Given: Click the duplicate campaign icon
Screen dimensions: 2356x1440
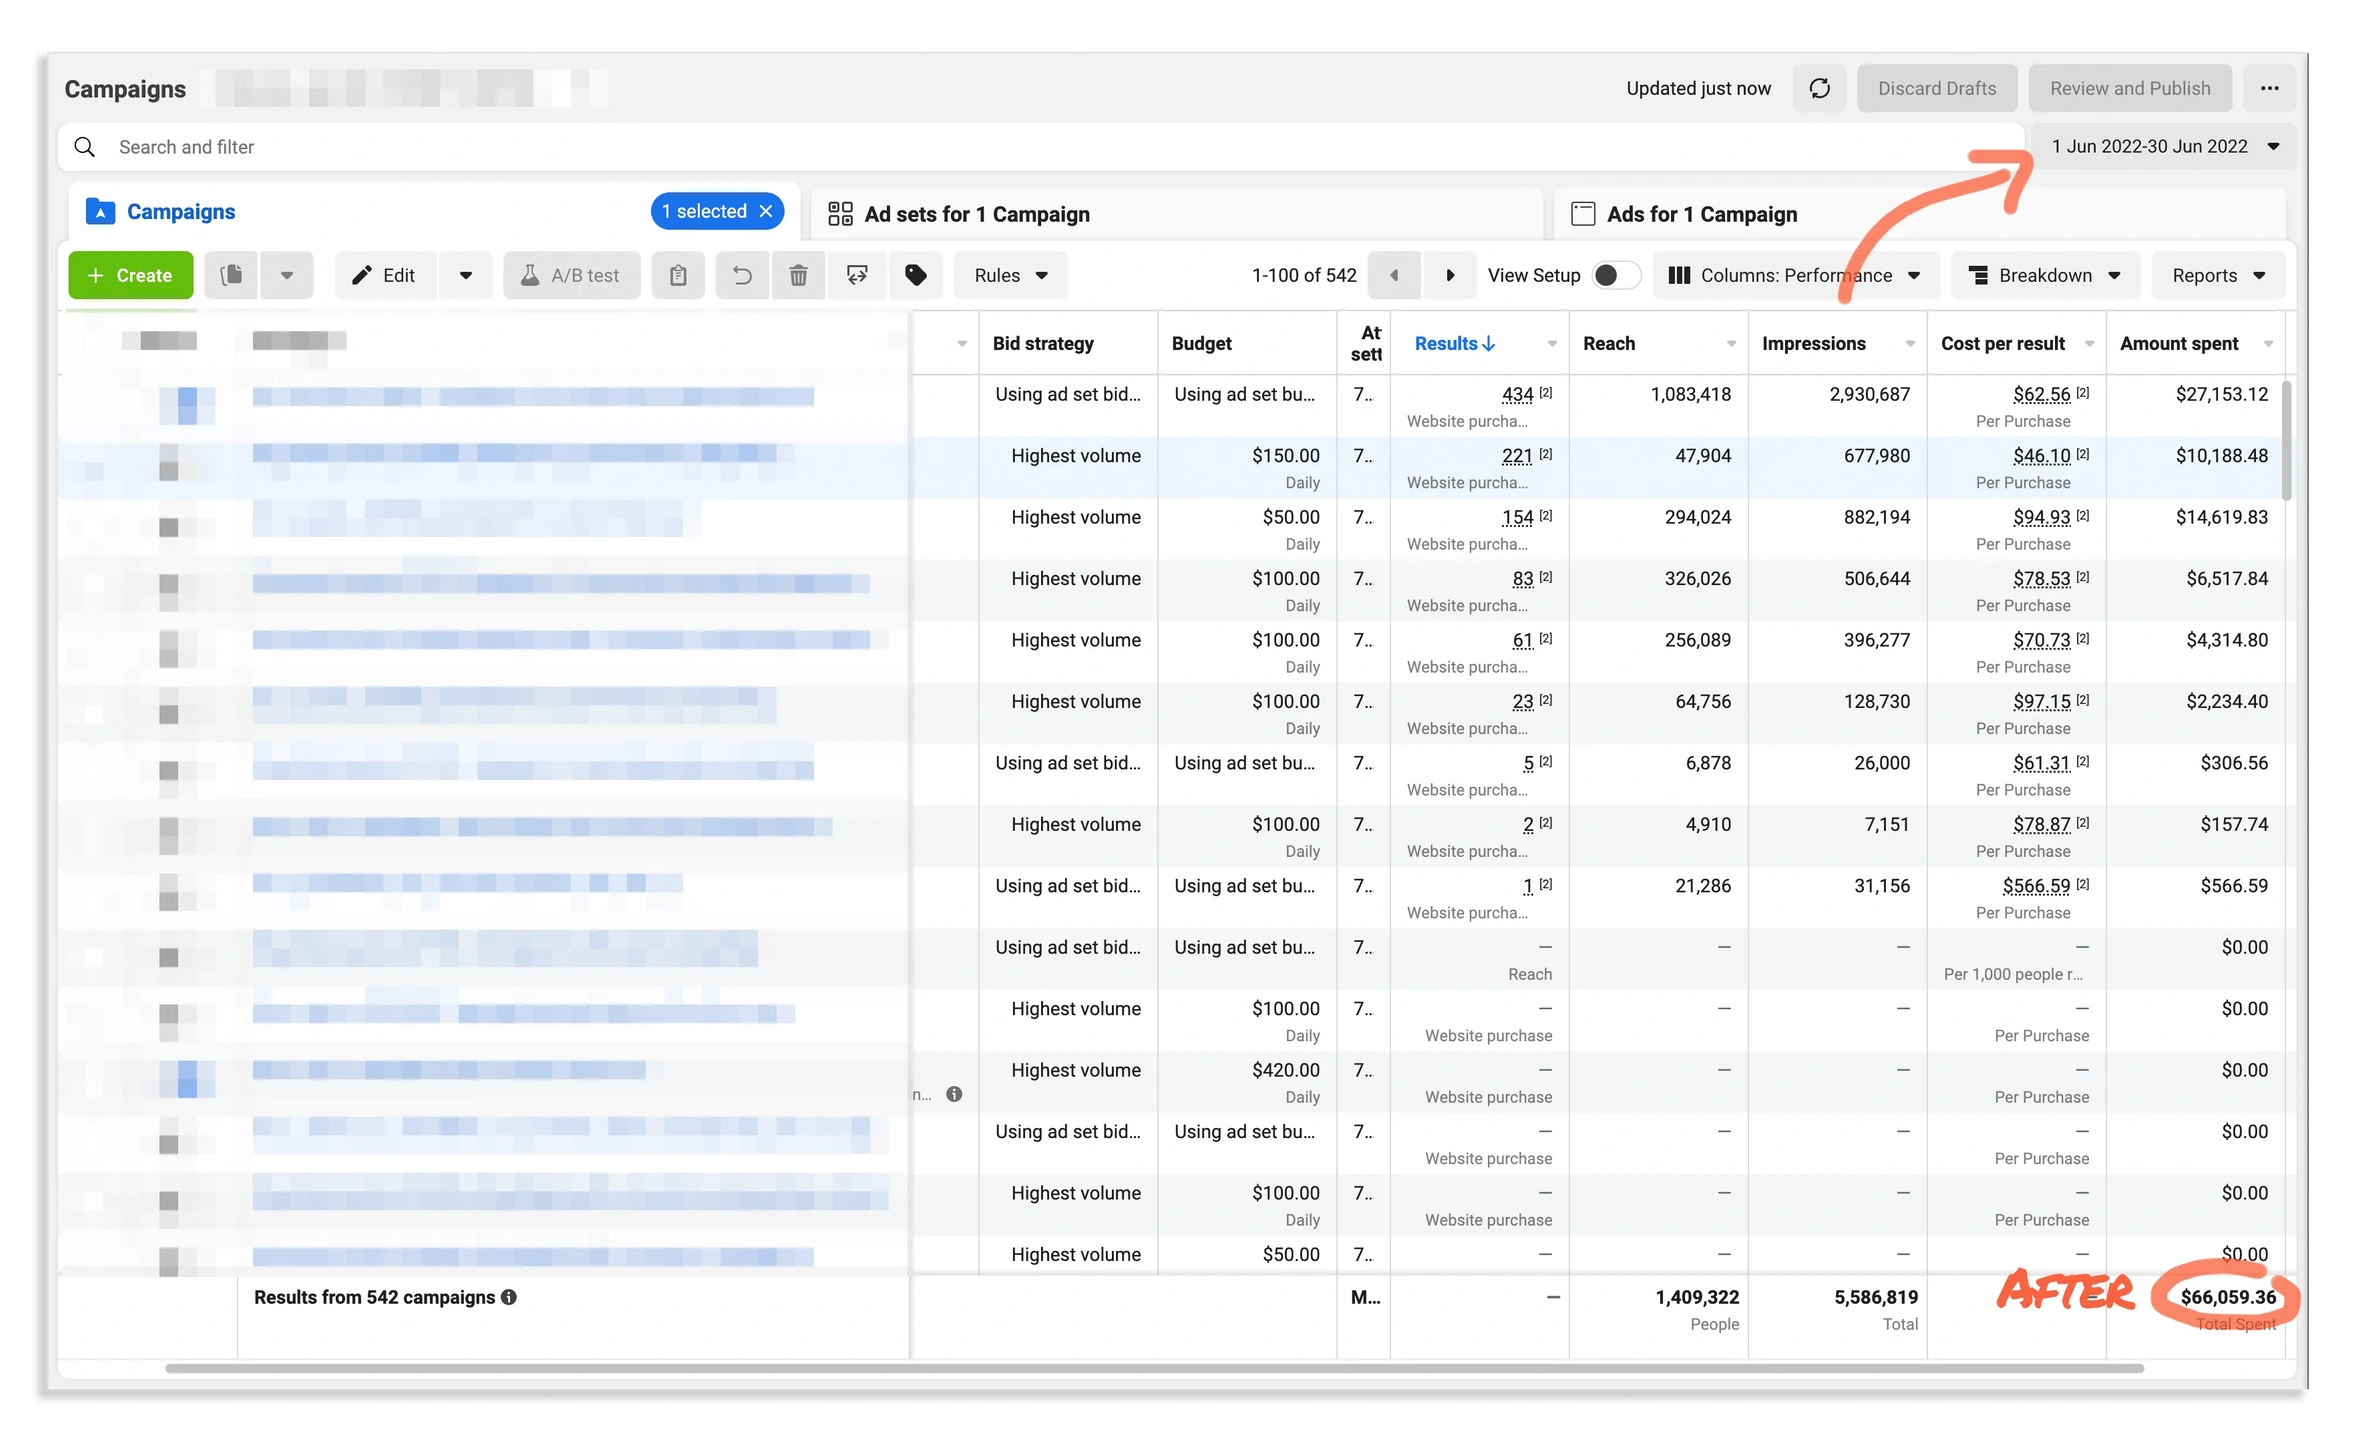Looking at the screenshot, I should (232, 275).
